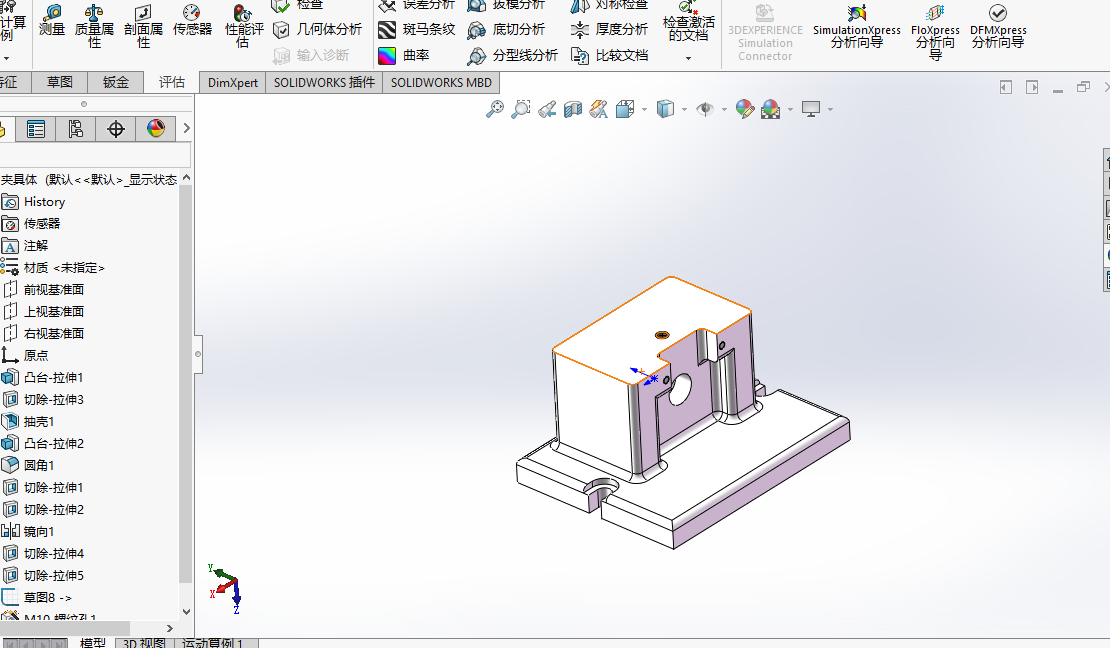The width and height of the screenshot is (1110, 648).
Task: Open the Display Style dropdown arrow
Action: pos(684,110)
